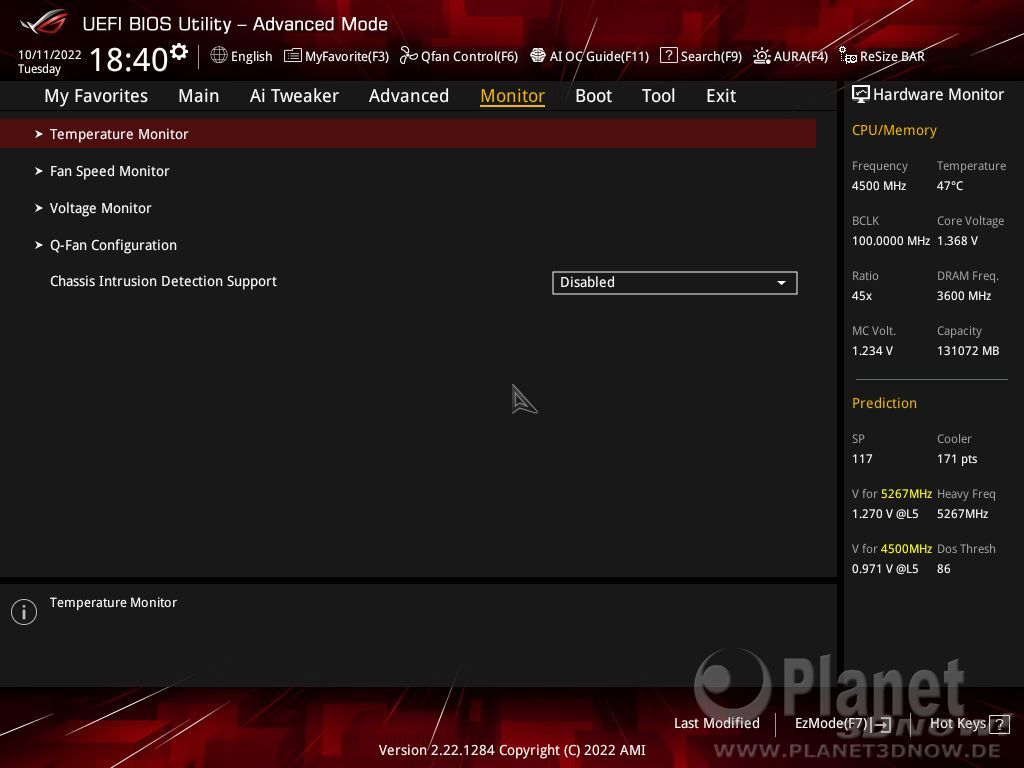The width and height of the screenshot is (1024, 768).
Task: Click the globe language icon
Action: pos(219,56)
